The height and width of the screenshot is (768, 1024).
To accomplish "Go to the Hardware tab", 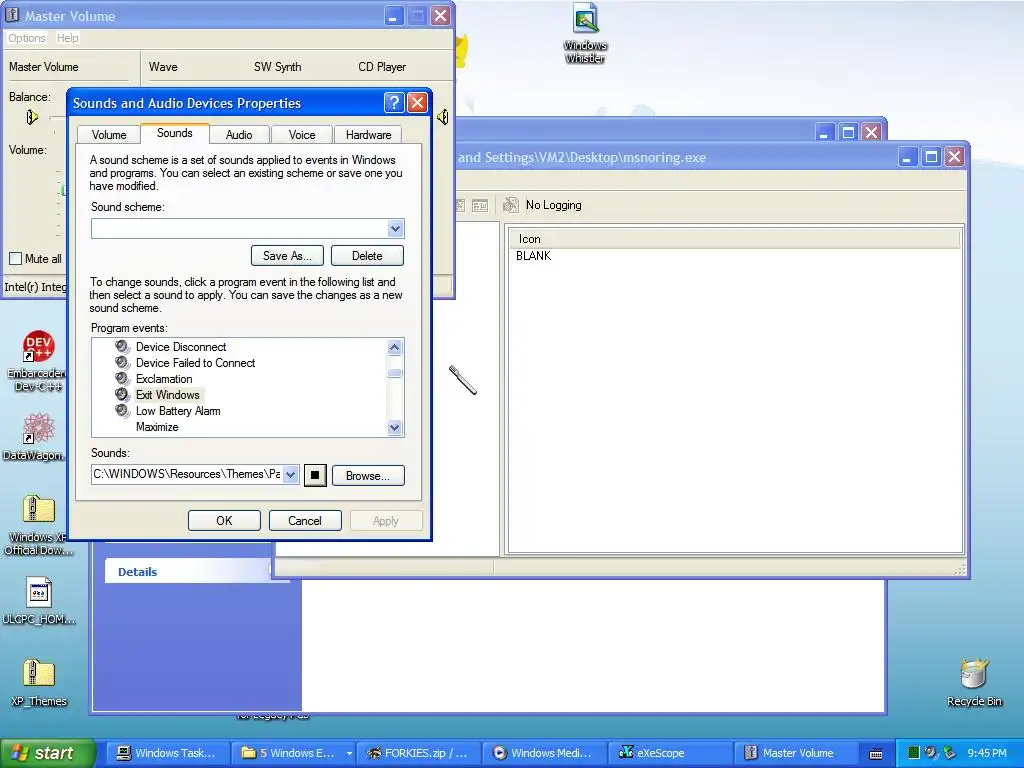I will [368, 135].
